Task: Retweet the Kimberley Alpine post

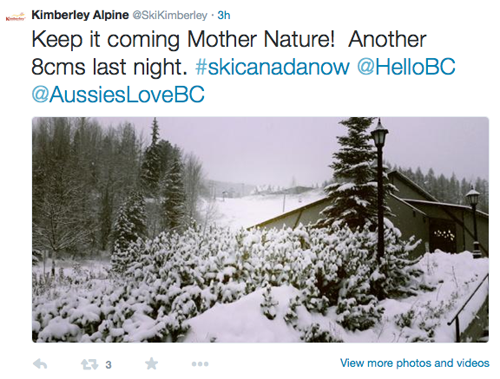Action: pos(89,364)
